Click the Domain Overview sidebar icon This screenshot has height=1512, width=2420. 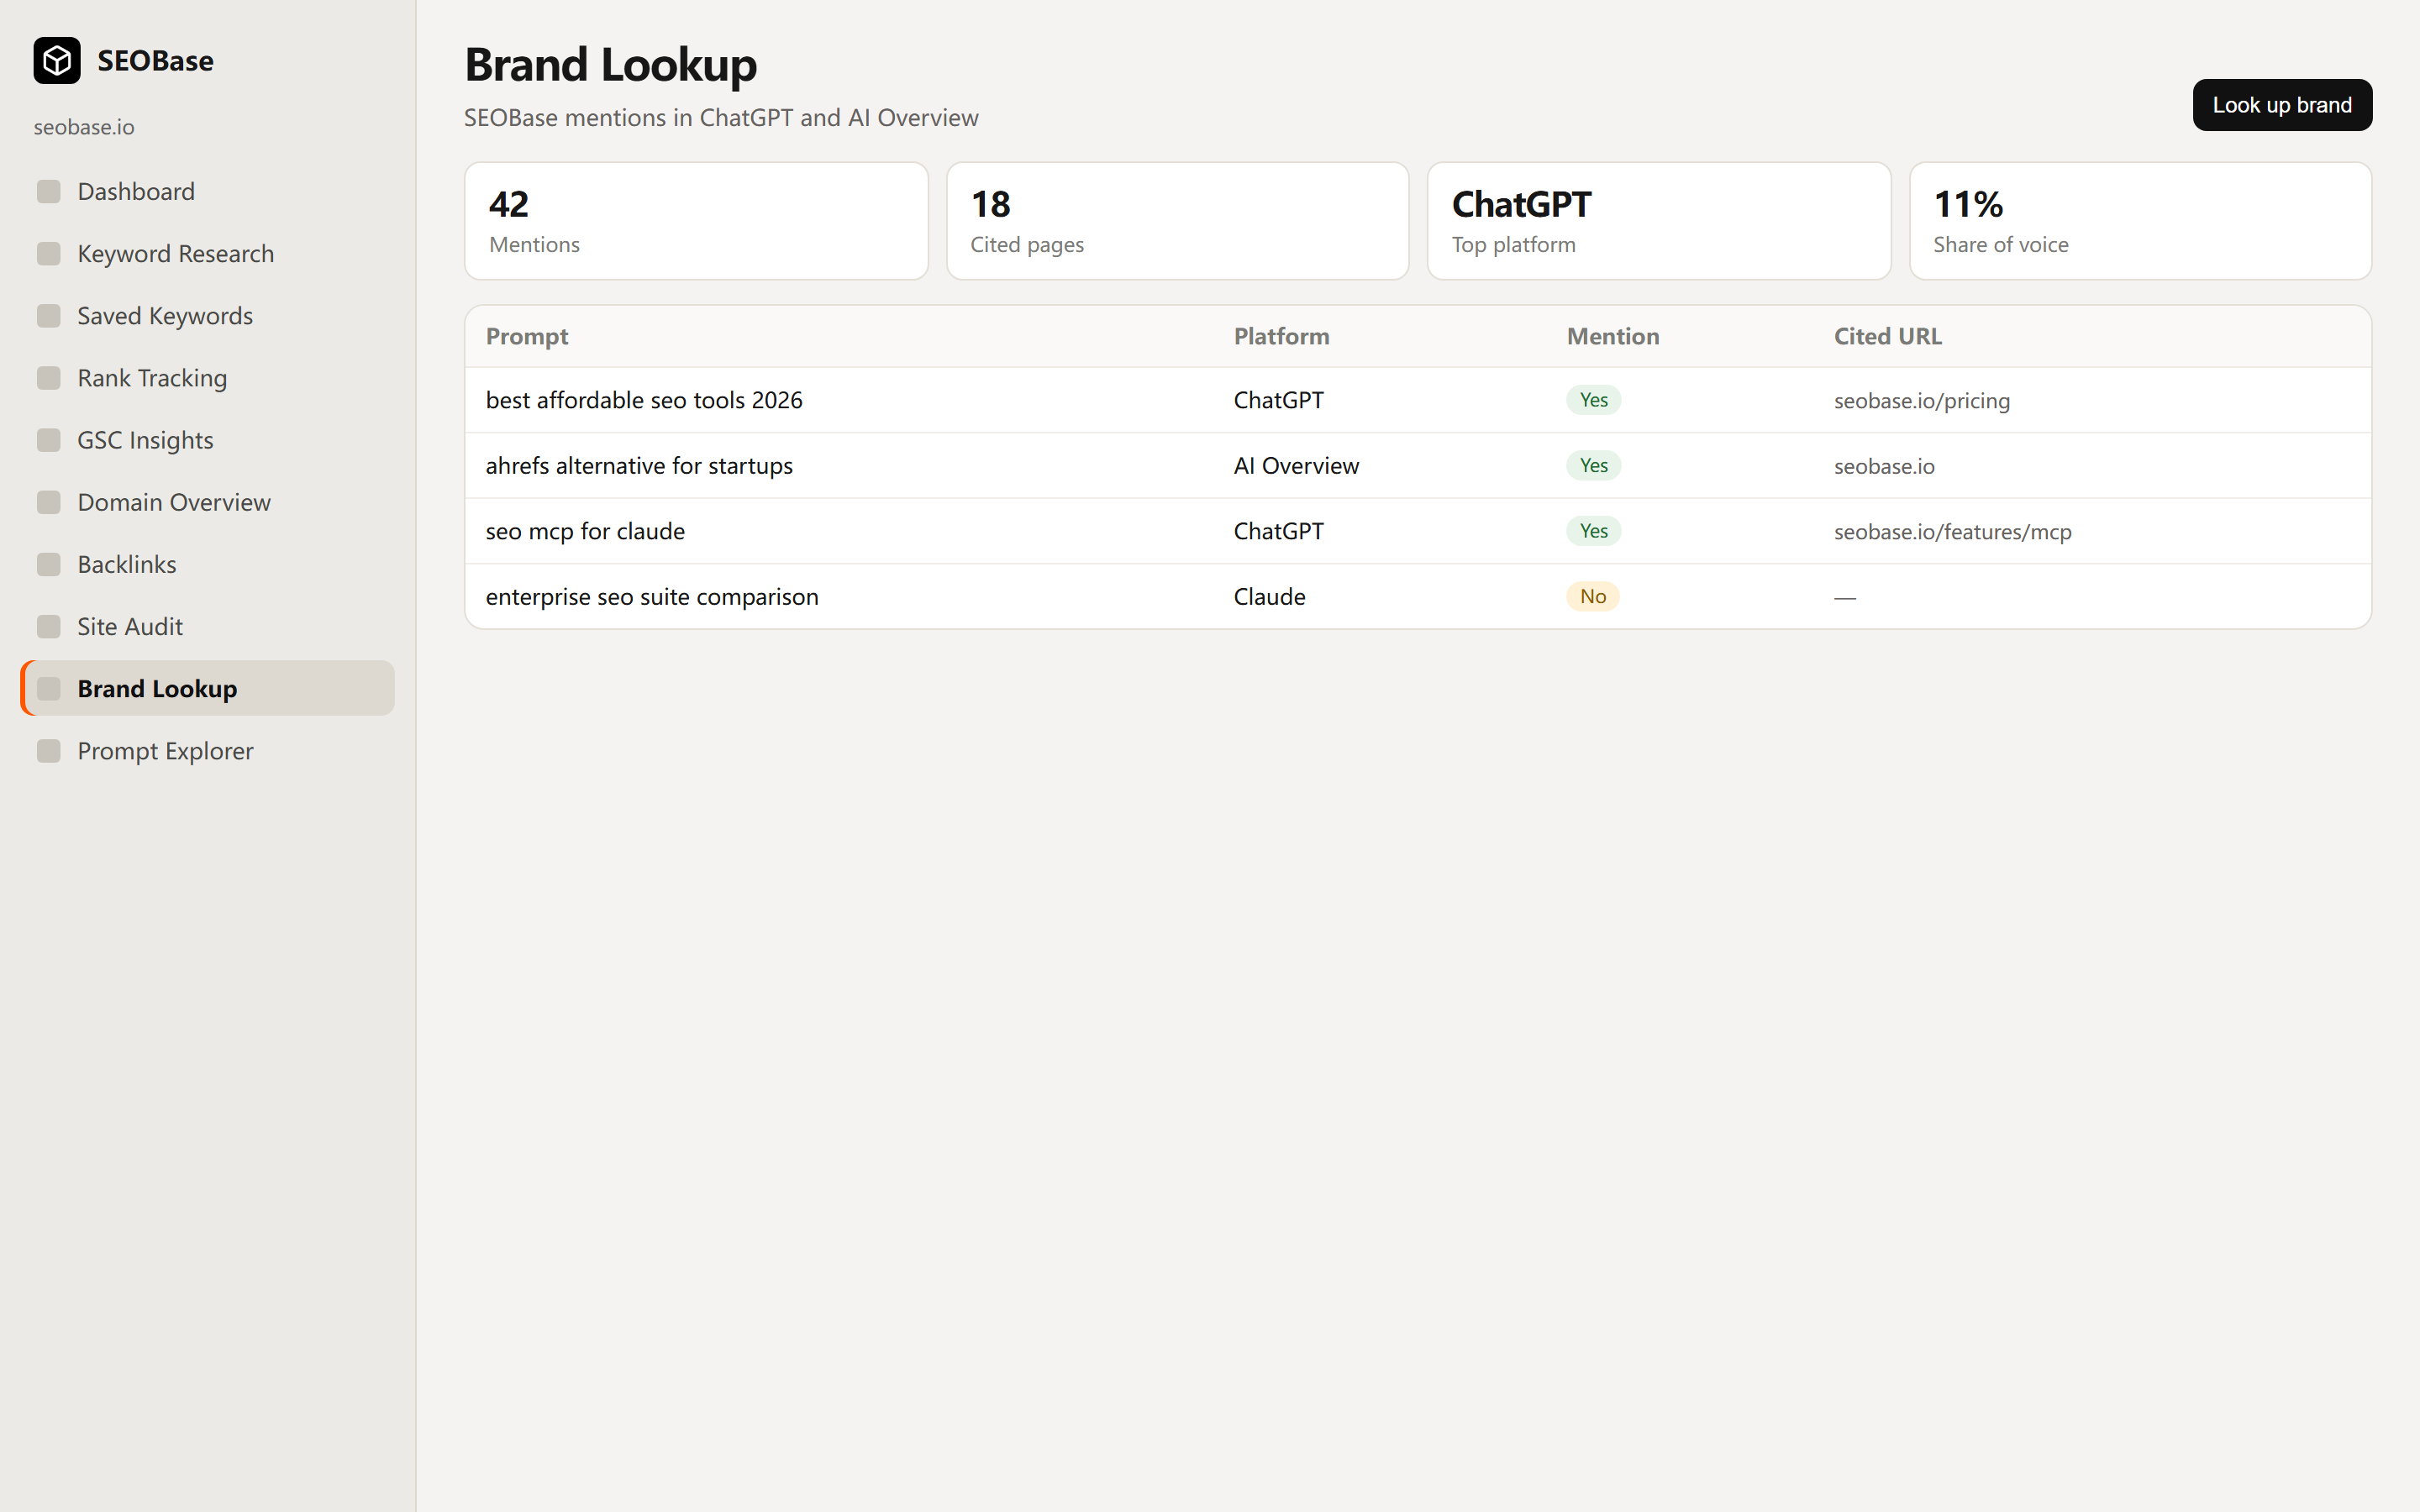[x=49, y=502]
